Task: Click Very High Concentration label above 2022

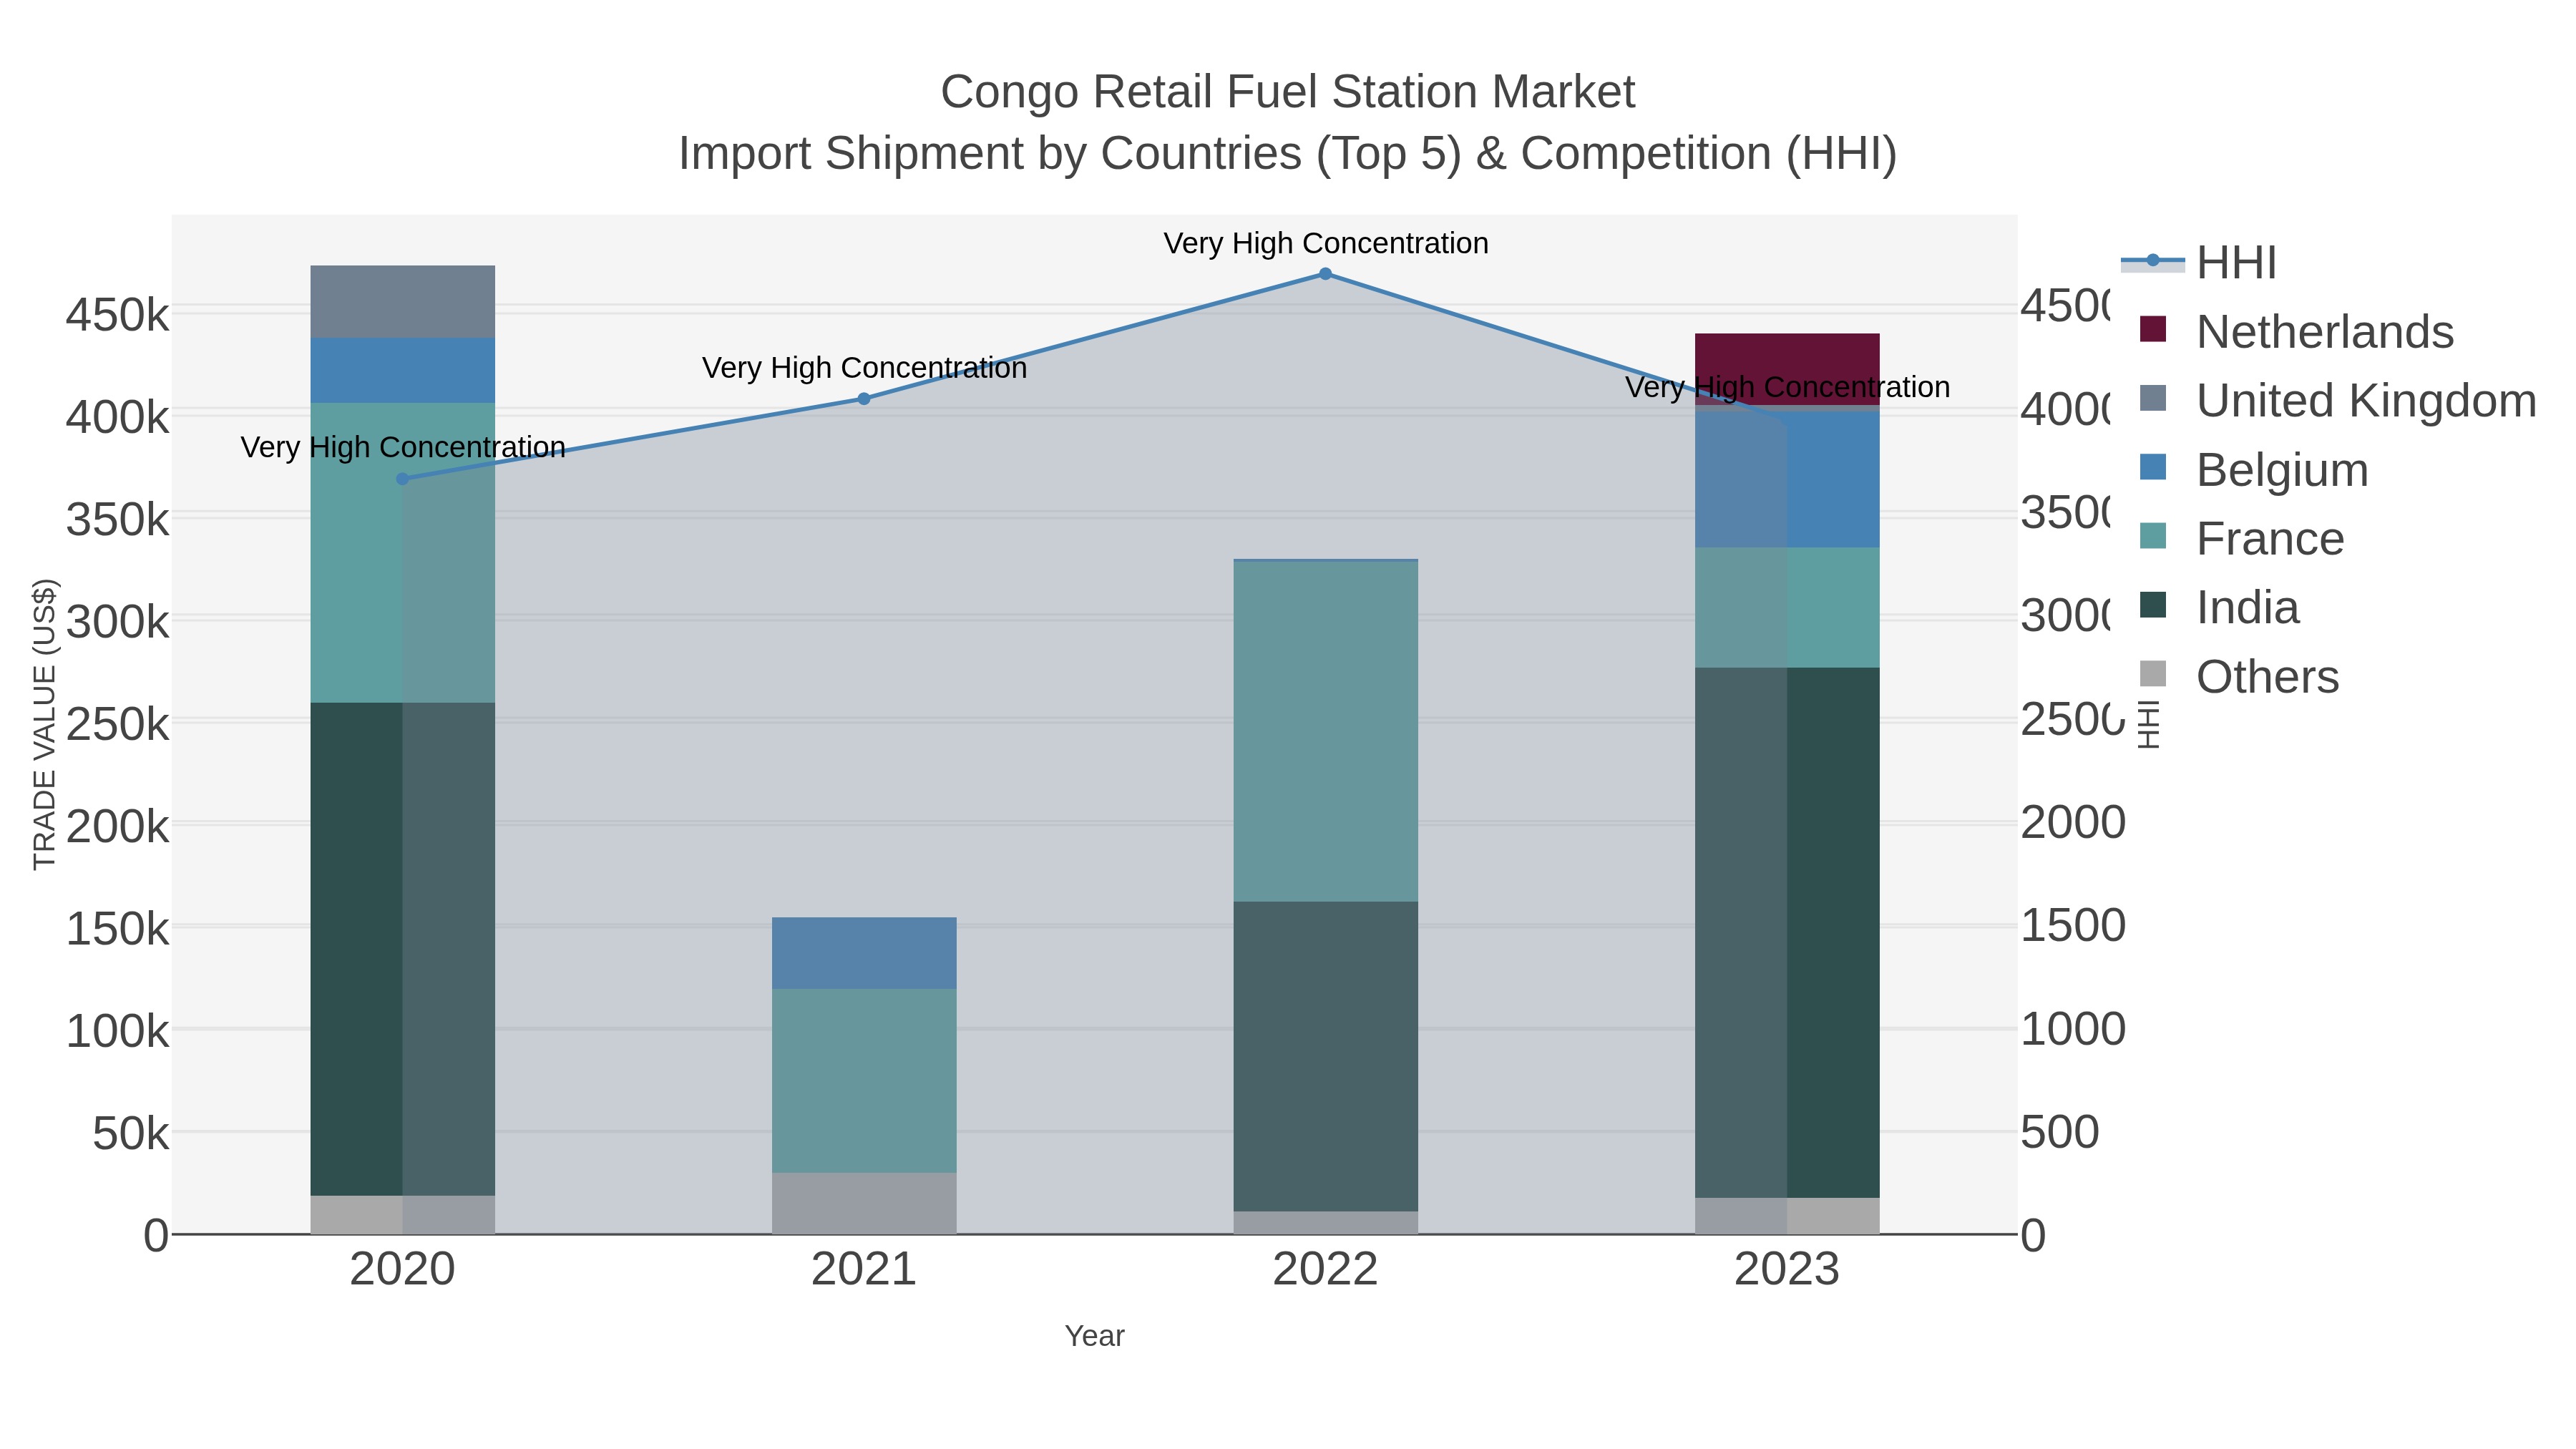Action: pos(1326,243)
